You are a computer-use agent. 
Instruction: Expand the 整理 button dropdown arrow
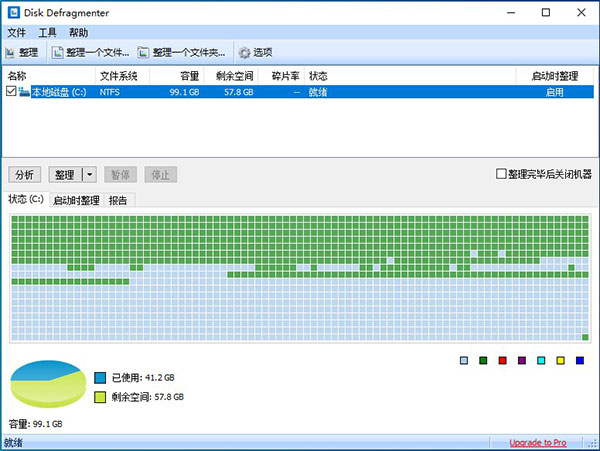pyautogui.click(x=89, y=174)
